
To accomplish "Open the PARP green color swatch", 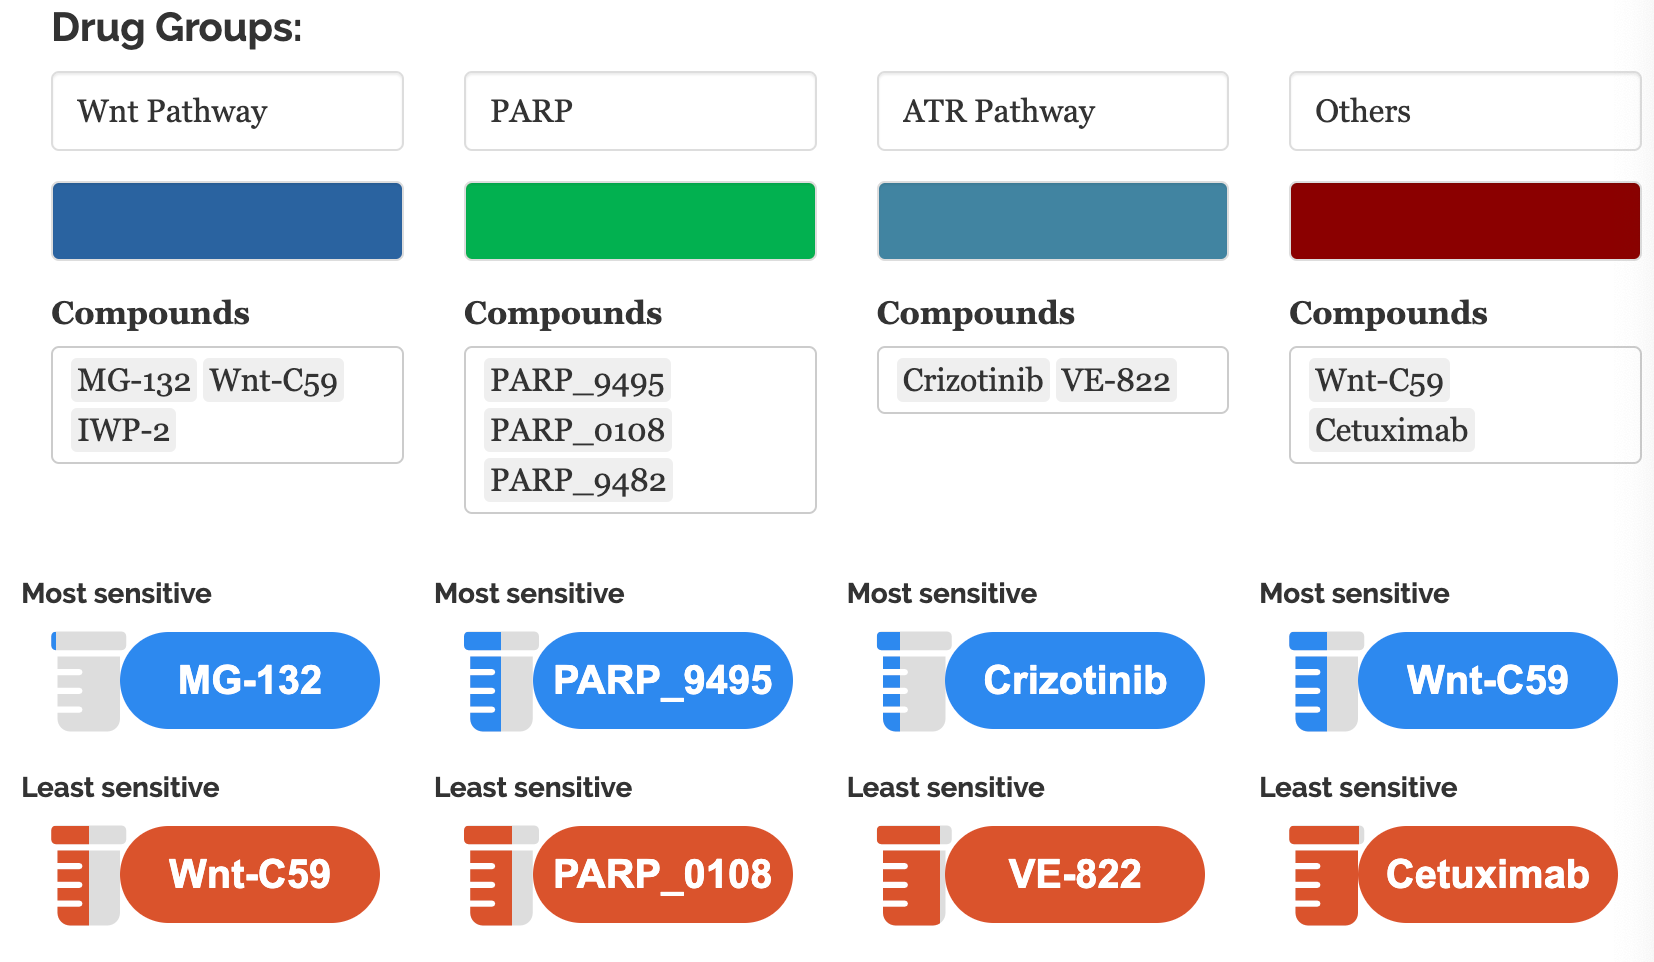I will pos(640,221).
